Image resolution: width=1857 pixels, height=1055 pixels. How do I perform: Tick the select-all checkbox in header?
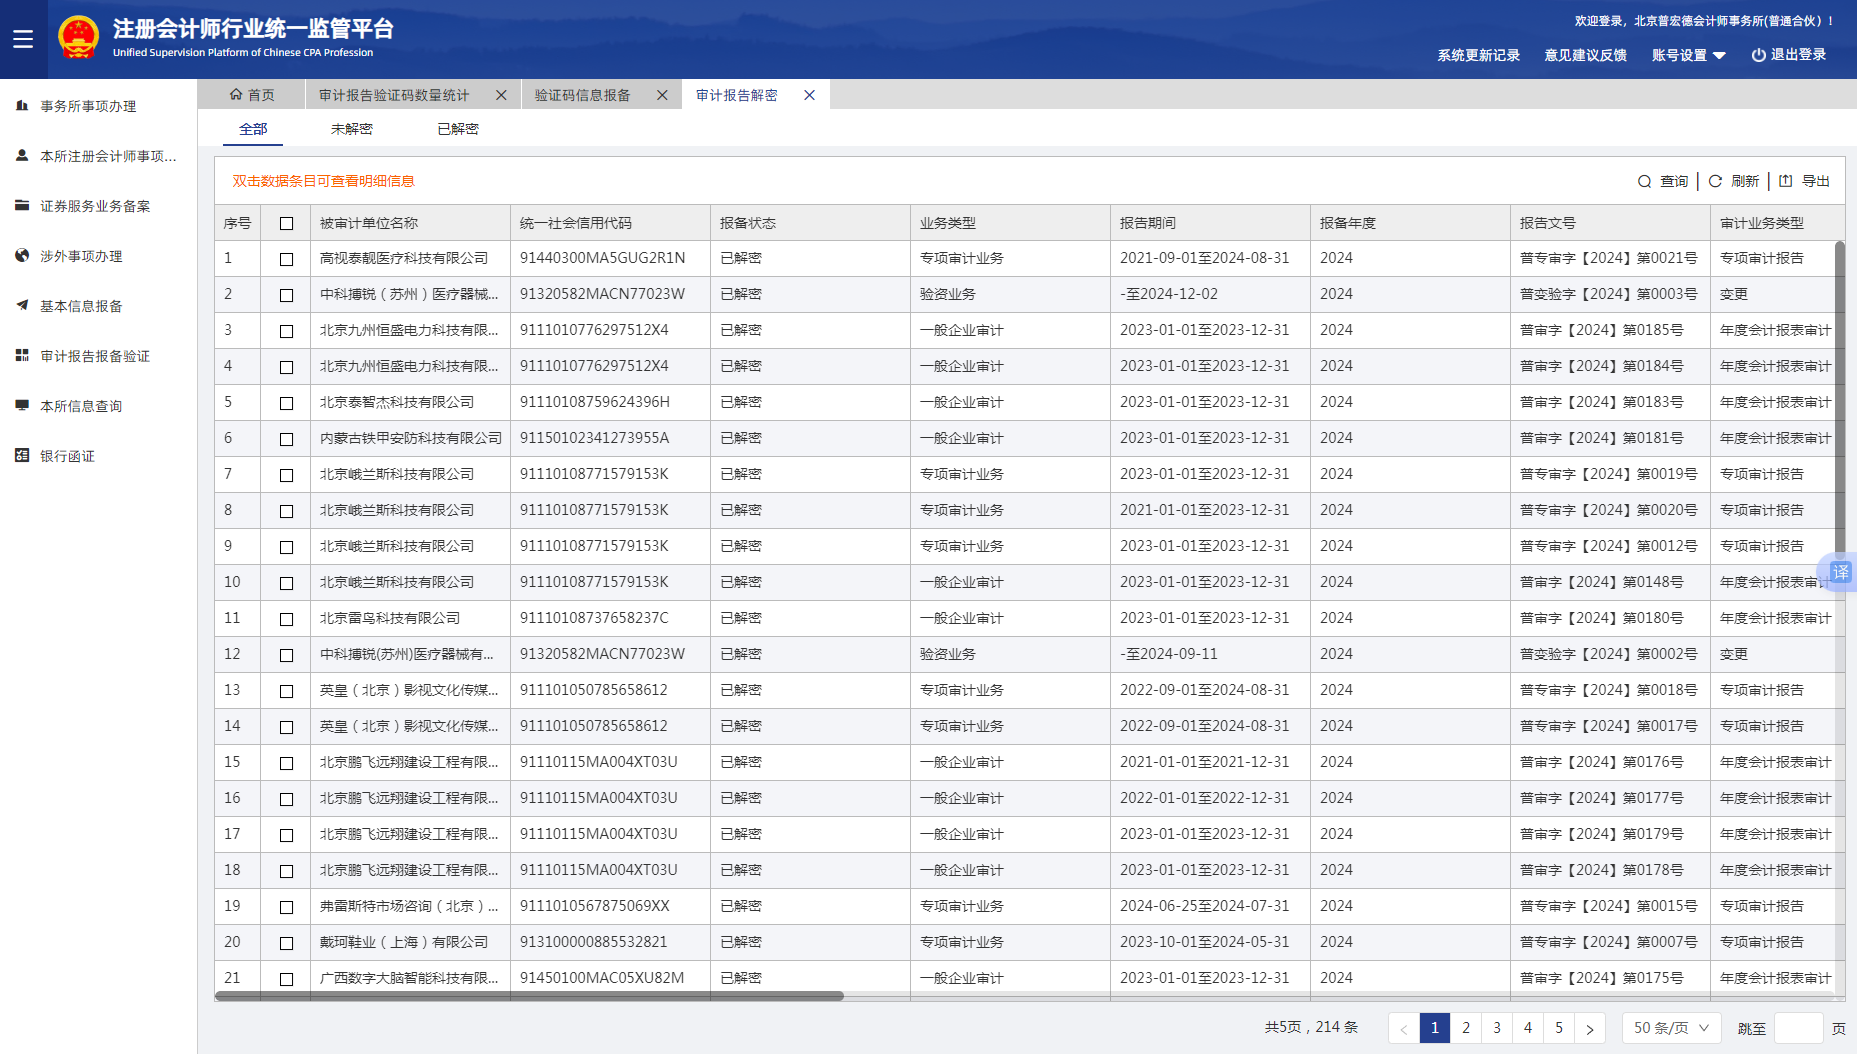[x=287, y=224]
